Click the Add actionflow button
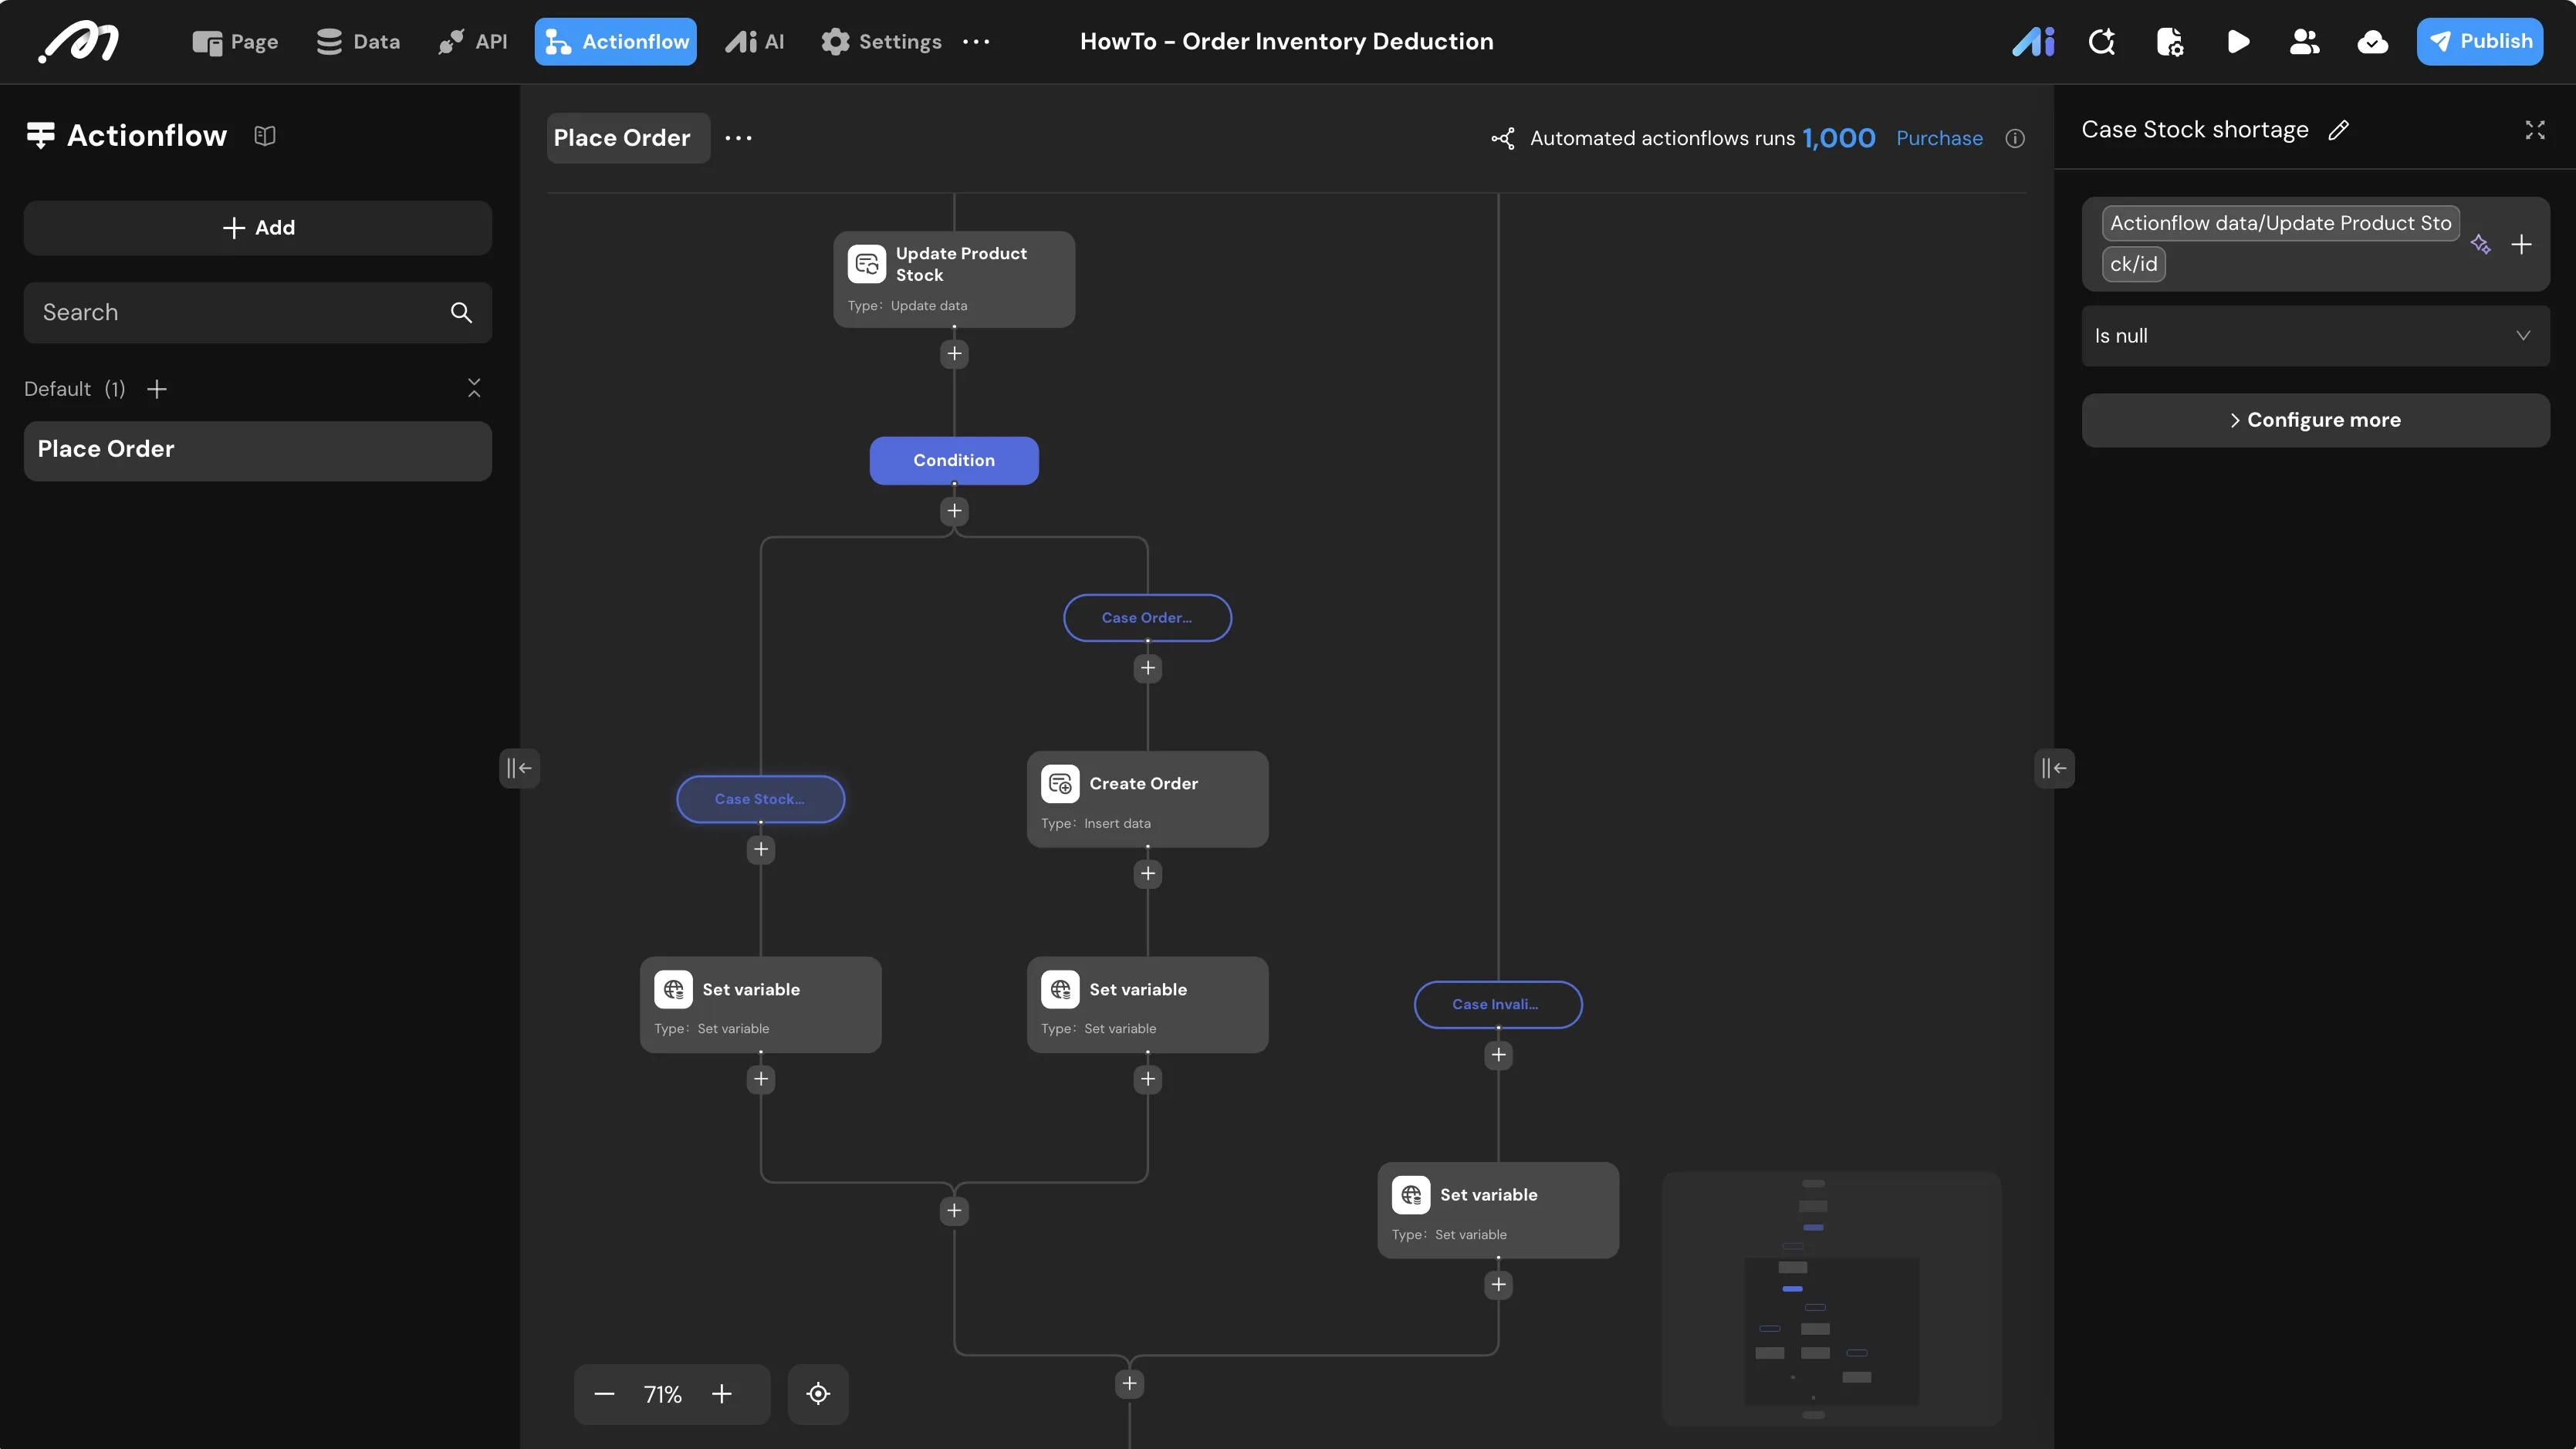 click(x=258, y=228)
